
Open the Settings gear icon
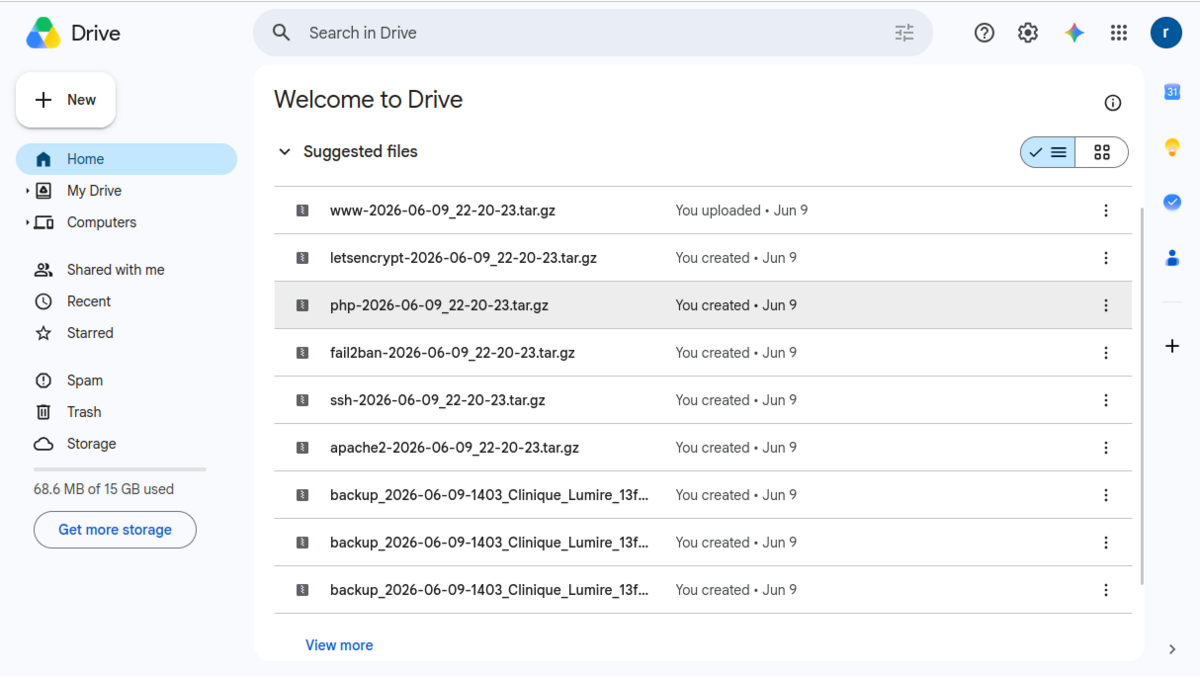(1028, 33)
